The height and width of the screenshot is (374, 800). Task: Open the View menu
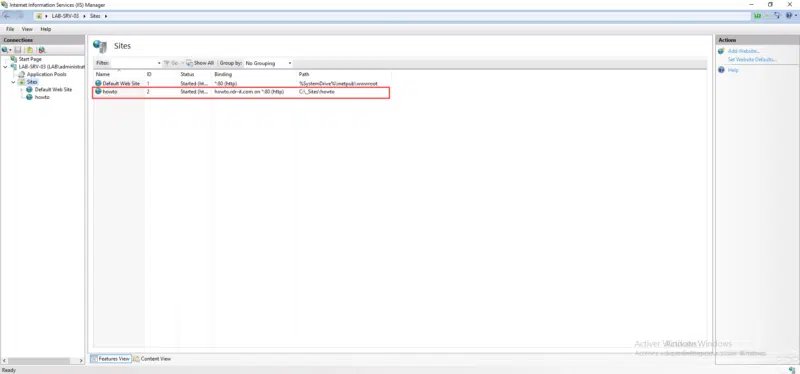point(27,29)
